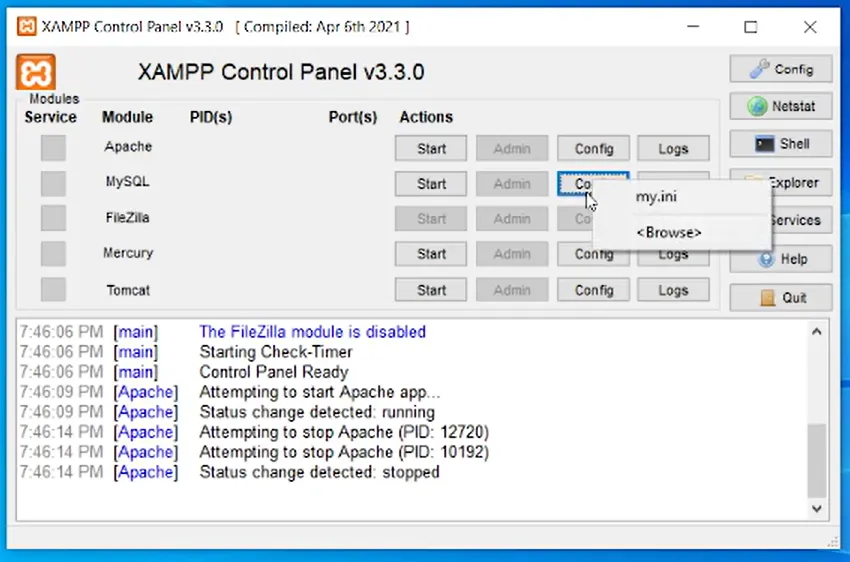Launch the Shell terminal
This screenshot has width=850, height=562.
pos(781,144)
